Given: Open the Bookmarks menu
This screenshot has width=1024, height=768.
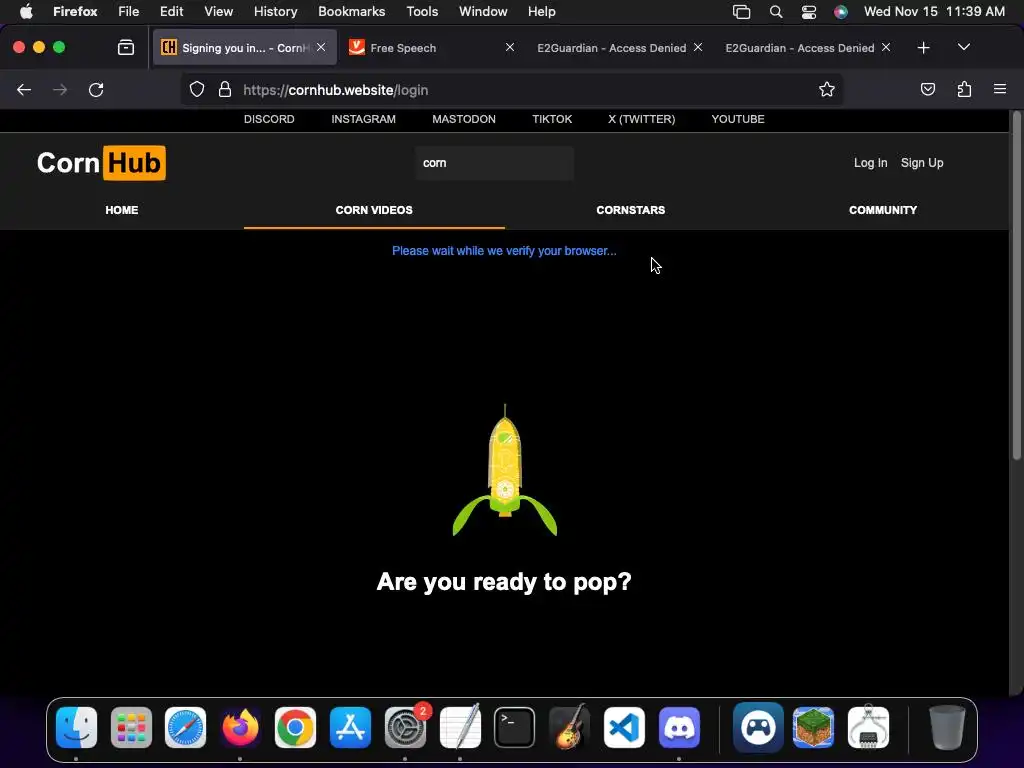Looking at the screenshot, I should pos(351,12).
